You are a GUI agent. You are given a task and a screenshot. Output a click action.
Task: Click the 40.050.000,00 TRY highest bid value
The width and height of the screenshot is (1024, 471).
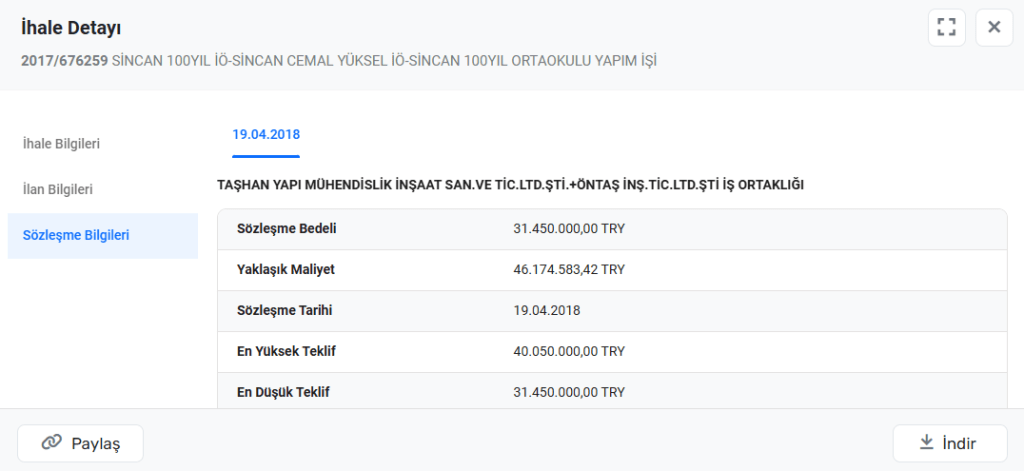[568, 351]
